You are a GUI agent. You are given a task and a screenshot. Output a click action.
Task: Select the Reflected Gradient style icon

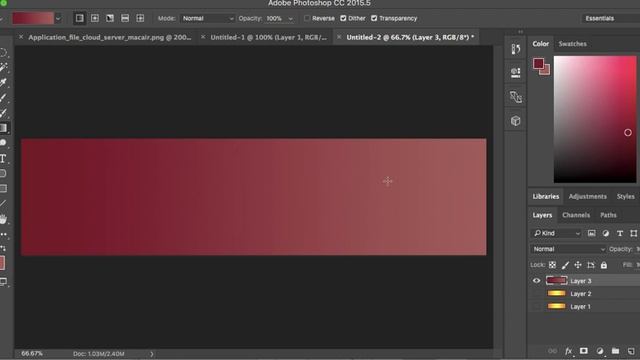pos(125,18)
